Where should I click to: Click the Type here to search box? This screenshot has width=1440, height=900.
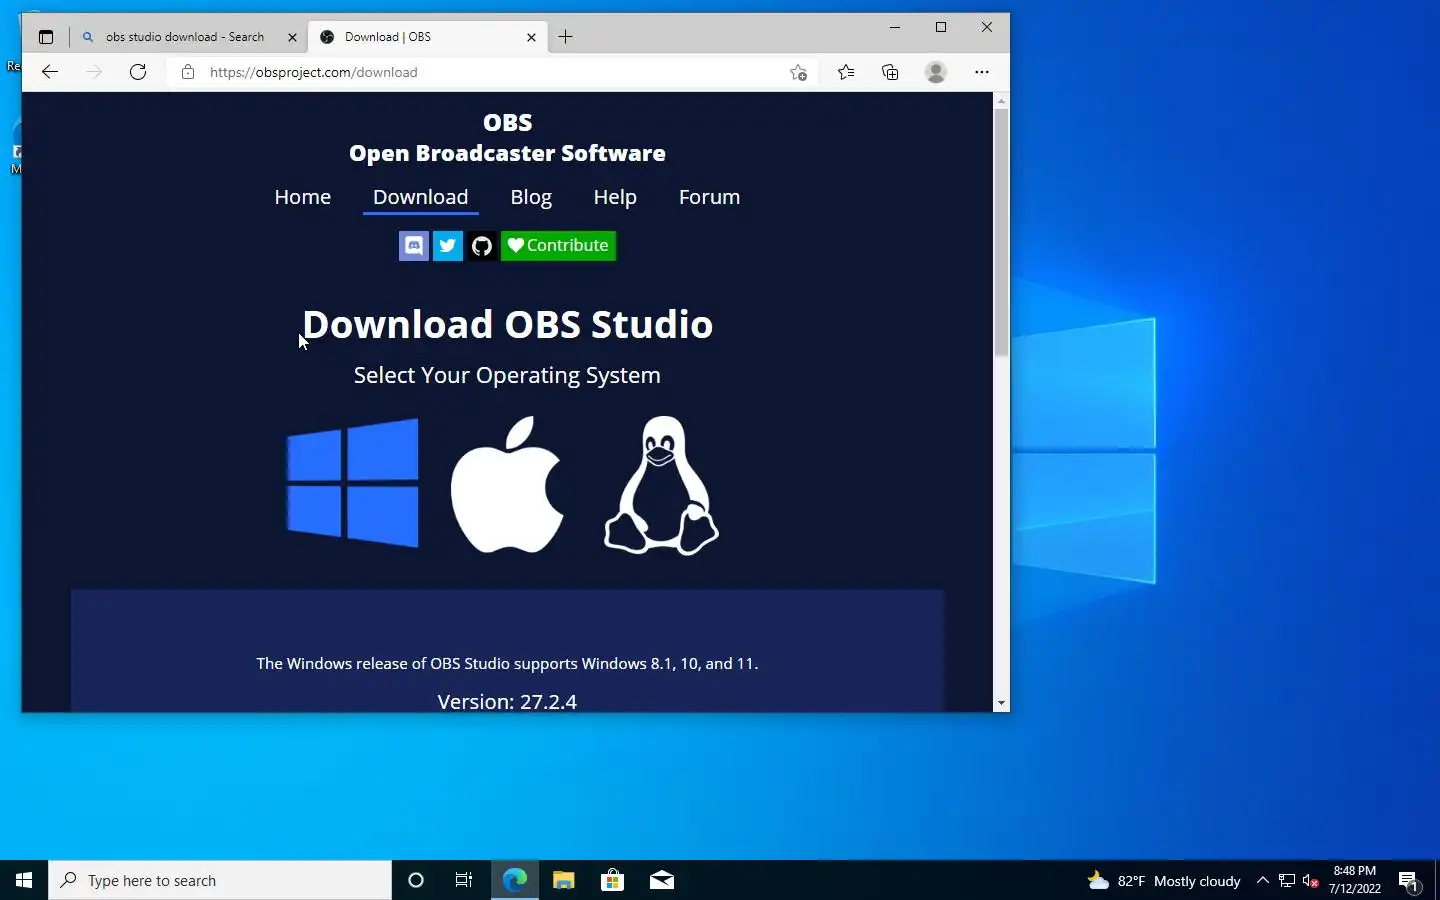pos(220,880)
